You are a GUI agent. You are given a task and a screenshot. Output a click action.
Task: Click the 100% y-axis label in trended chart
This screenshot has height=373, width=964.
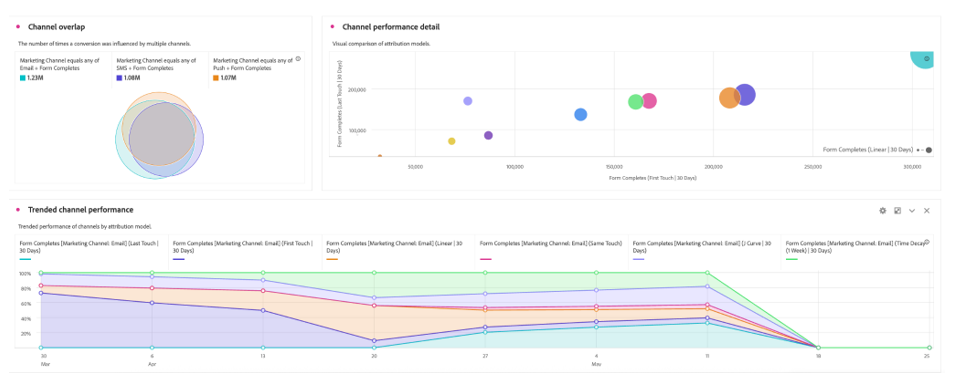[x=25, y=273]
